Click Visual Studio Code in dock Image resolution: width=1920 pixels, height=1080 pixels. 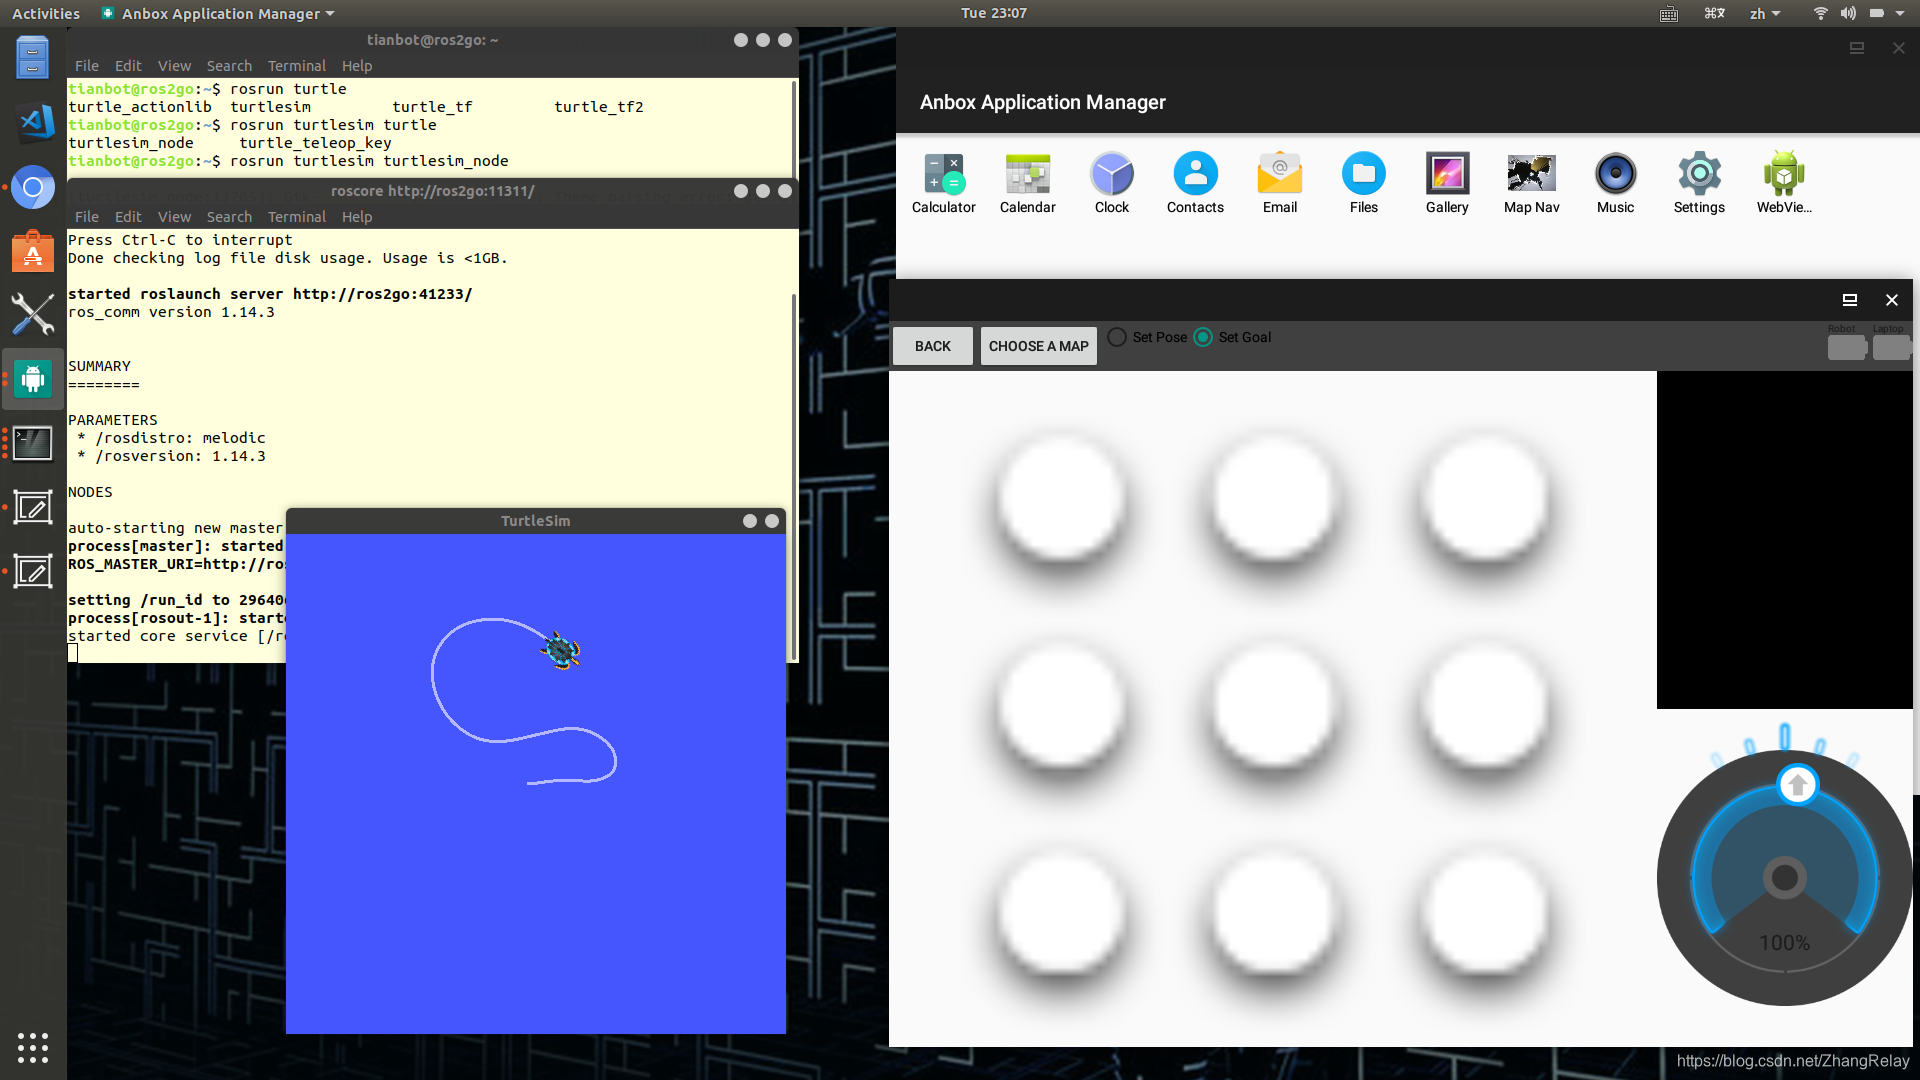click(33, 122)
